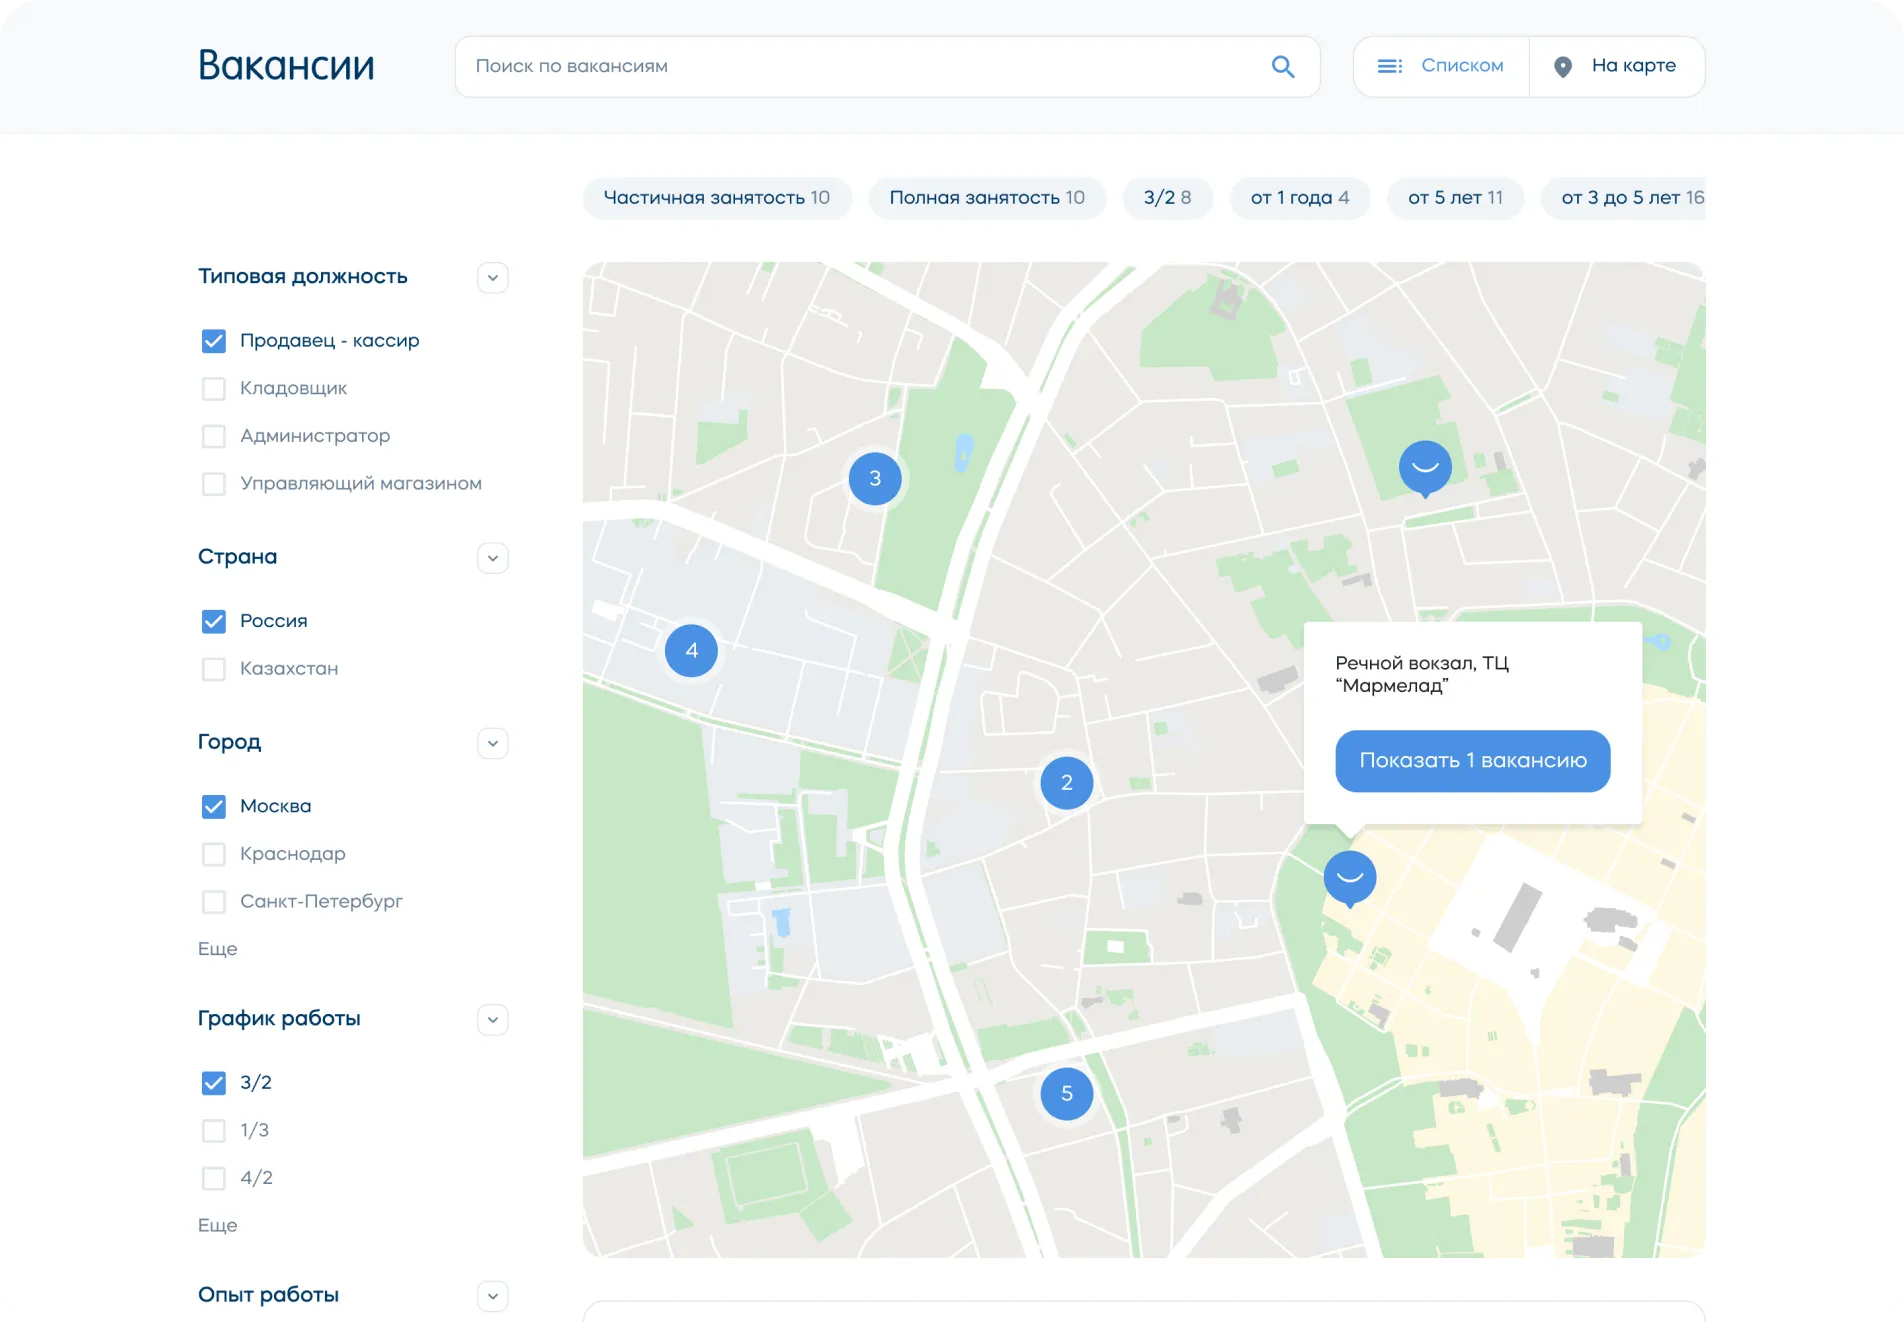
Task: Uncheck the Продавец - кассир checkbox
Action: 214,341
